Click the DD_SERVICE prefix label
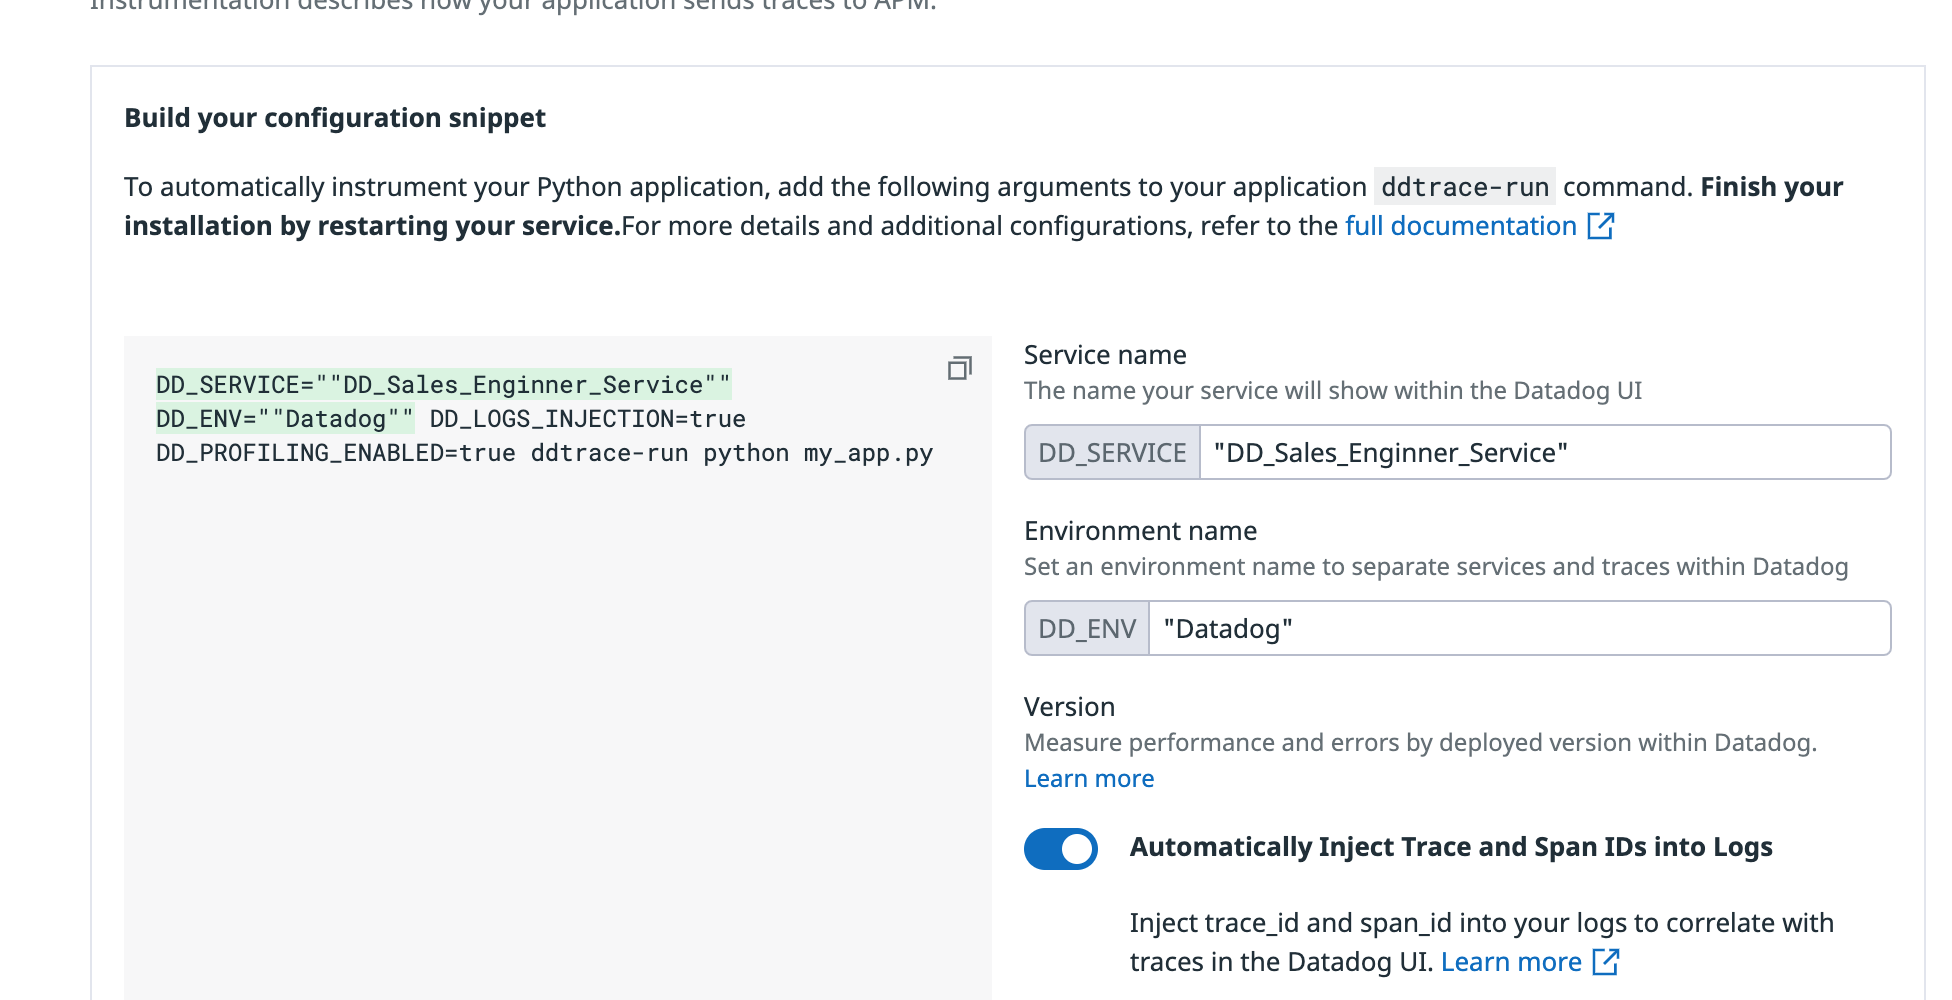 pyautogui.click(x=1112, y=452)
